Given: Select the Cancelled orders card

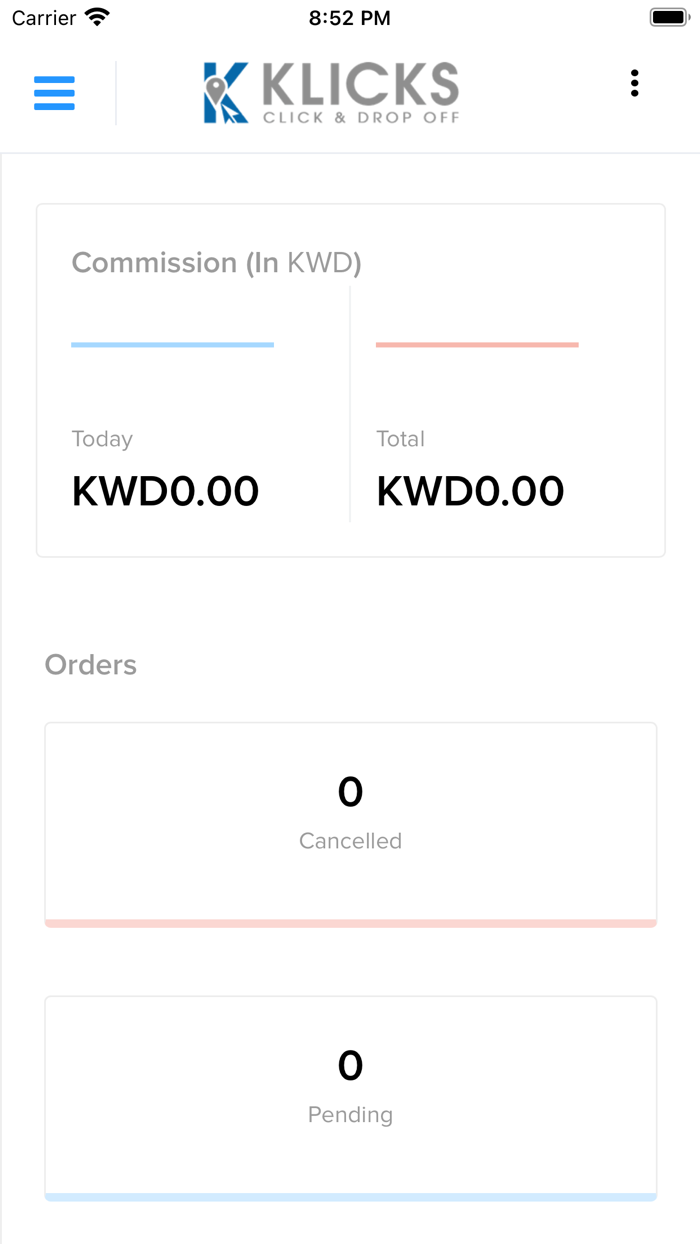Looking at the screenshot, I should pos(350,822).
